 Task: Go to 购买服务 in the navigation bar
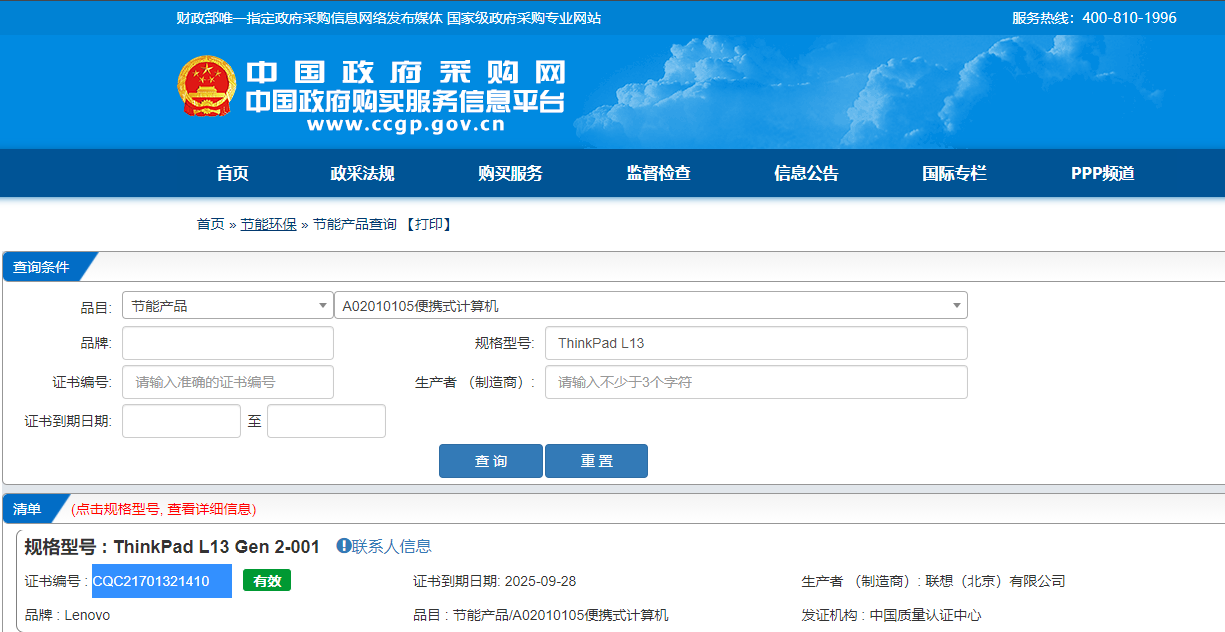click(510, 173)
